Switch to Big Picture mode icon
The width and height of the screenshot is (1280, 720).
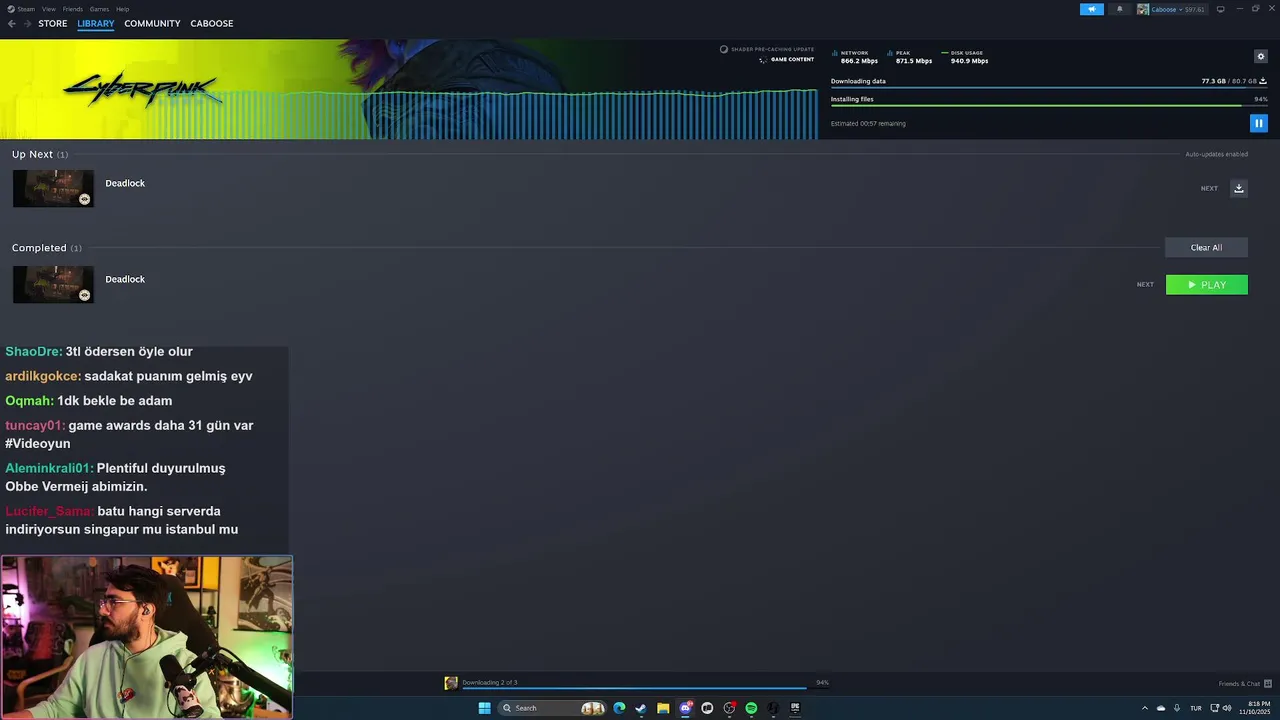click(x=1220, y=9)
